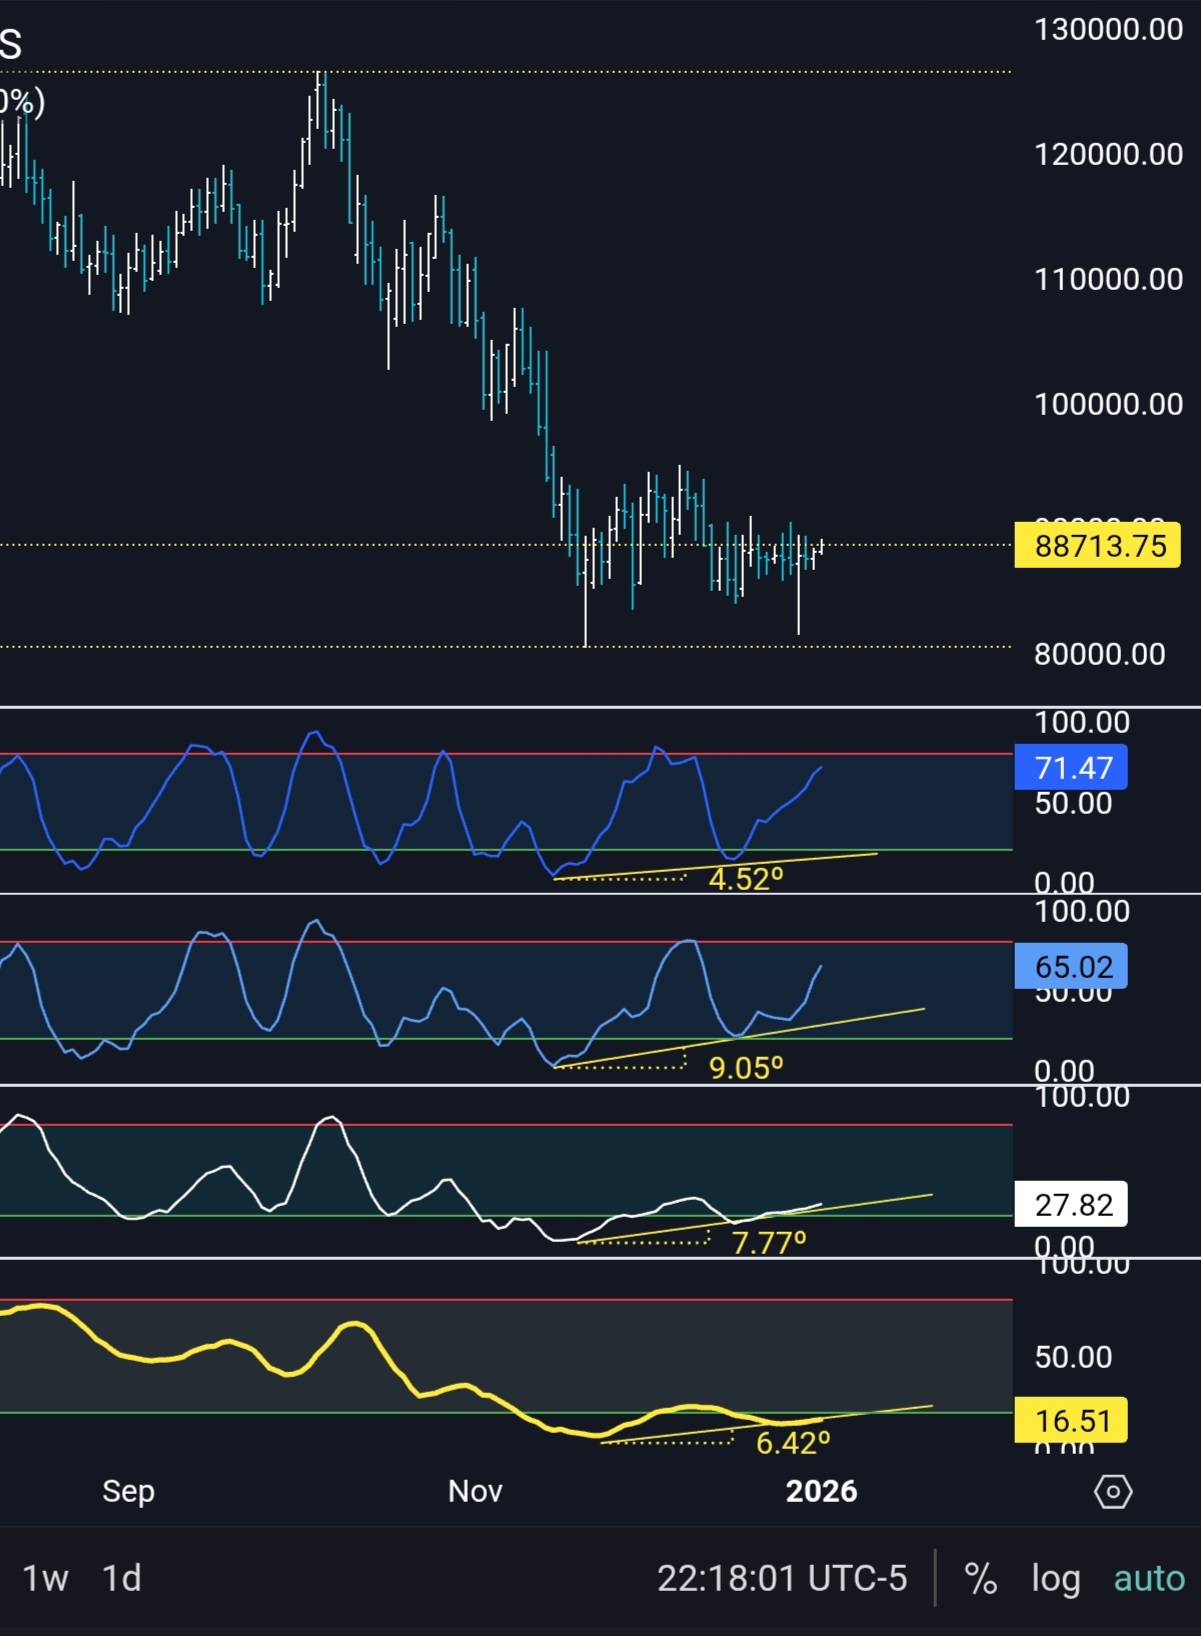Select indicator value label 16.51
Image resolution: width=1201 pixels, height=1636 pixels.
[x=1071, y=1420]
